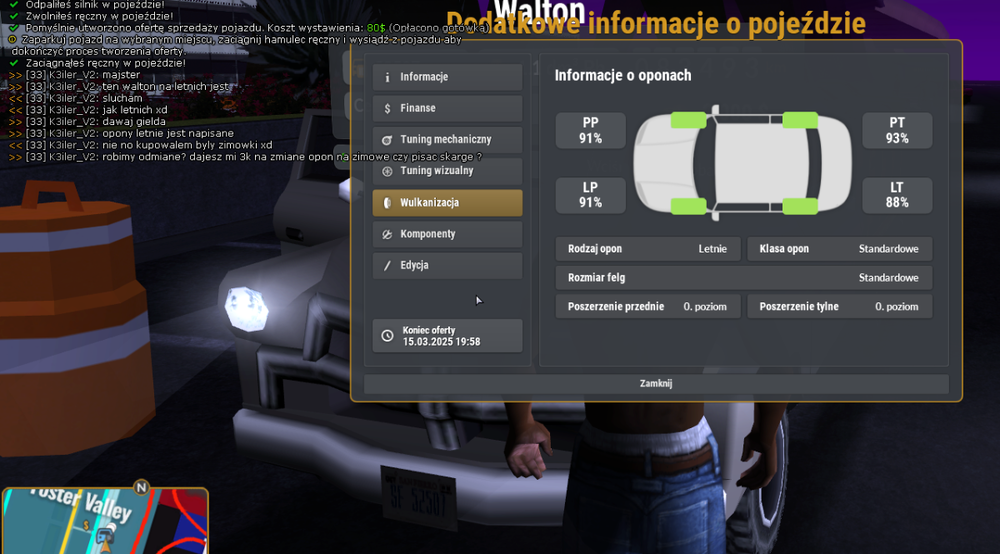1000x554 pixels.
Task: Click the engine icon beside Tuning mechaniczny
Action: click(x=387, y=140)
